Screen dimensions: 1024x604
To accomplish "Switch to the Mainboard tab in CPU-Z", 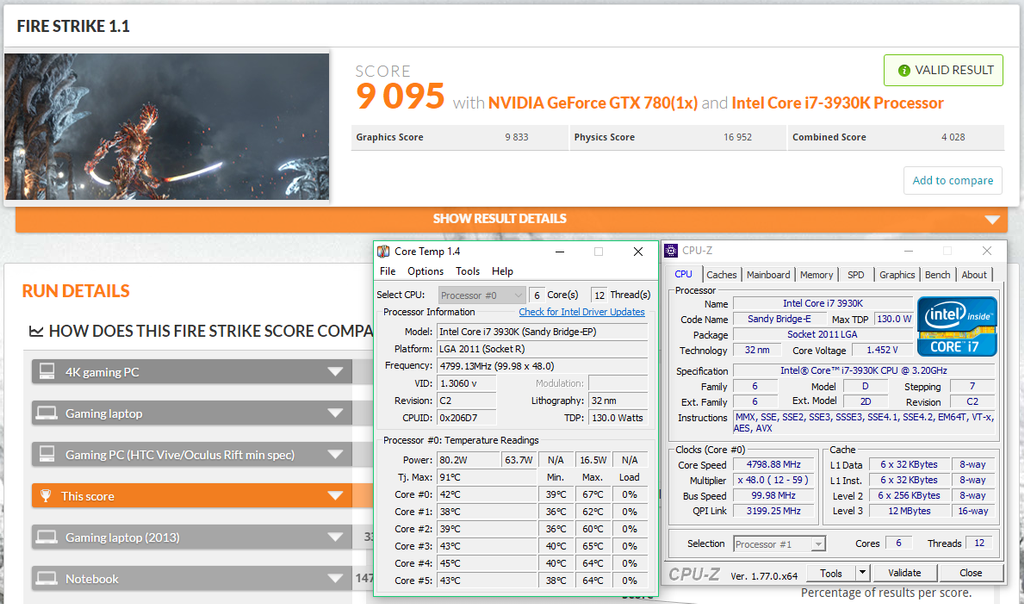I will point(768,275).
